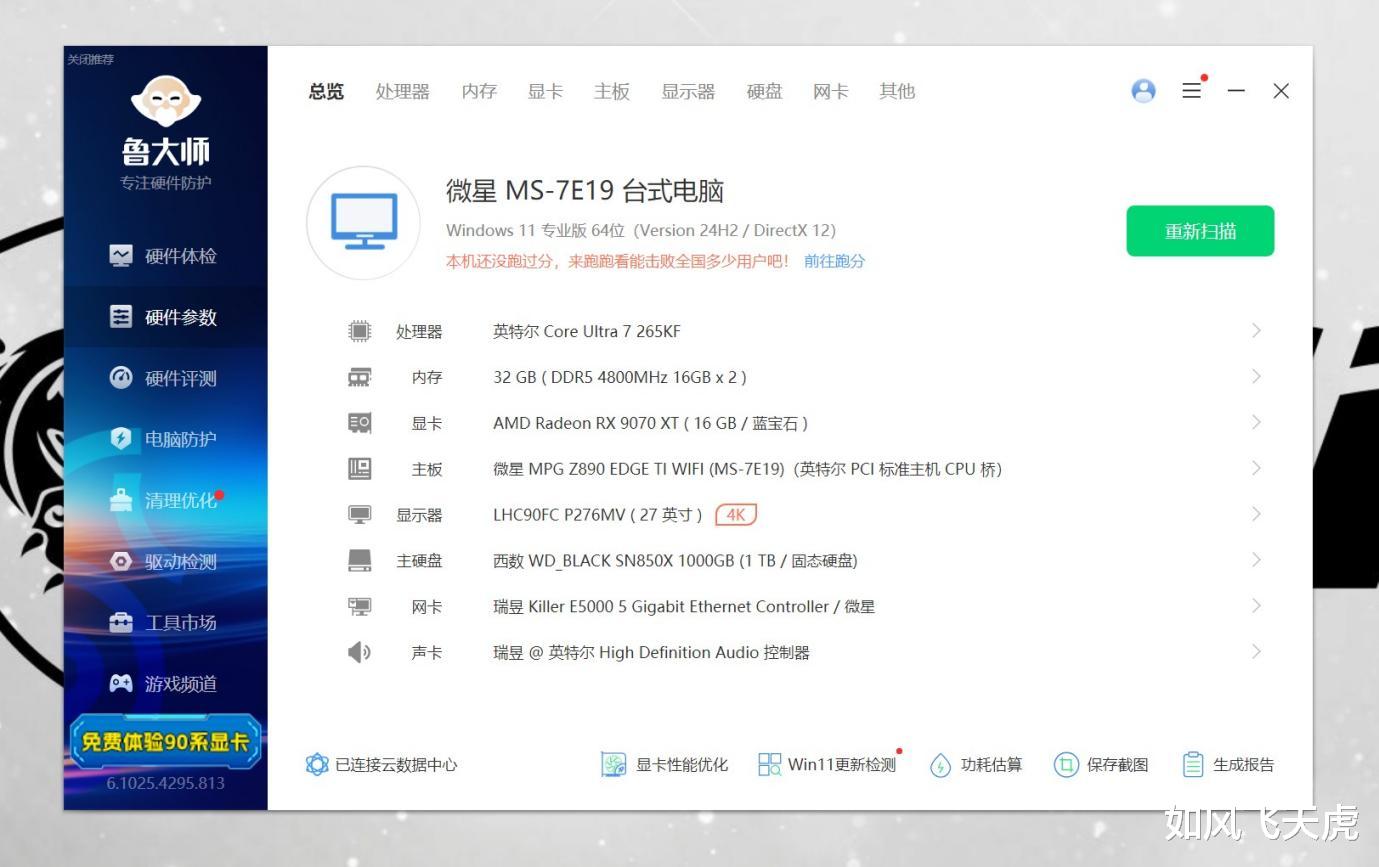The width and height of the screenshot is (1379, 867).
Task: Click the 鲁大师 mascot logo
Action: tap(166, 101)
